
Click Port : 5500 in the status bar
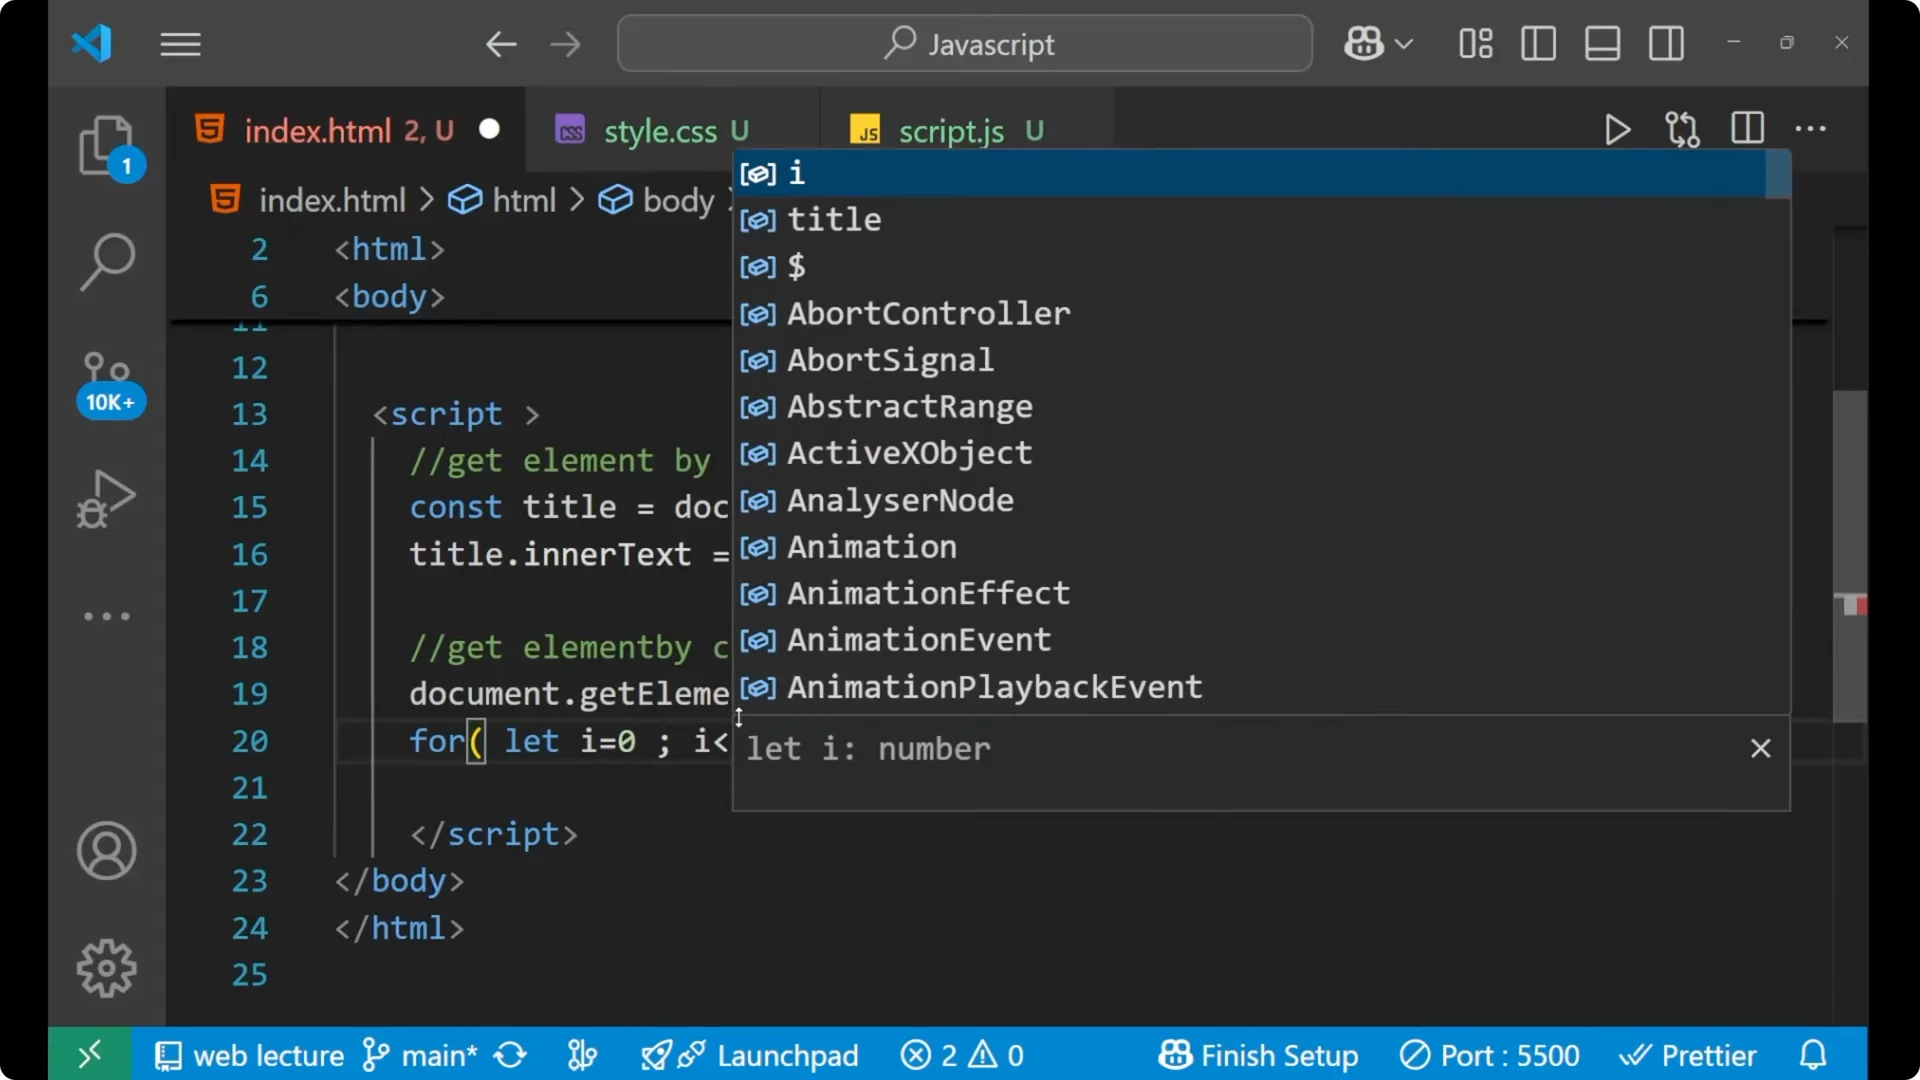[1490, 1054]
